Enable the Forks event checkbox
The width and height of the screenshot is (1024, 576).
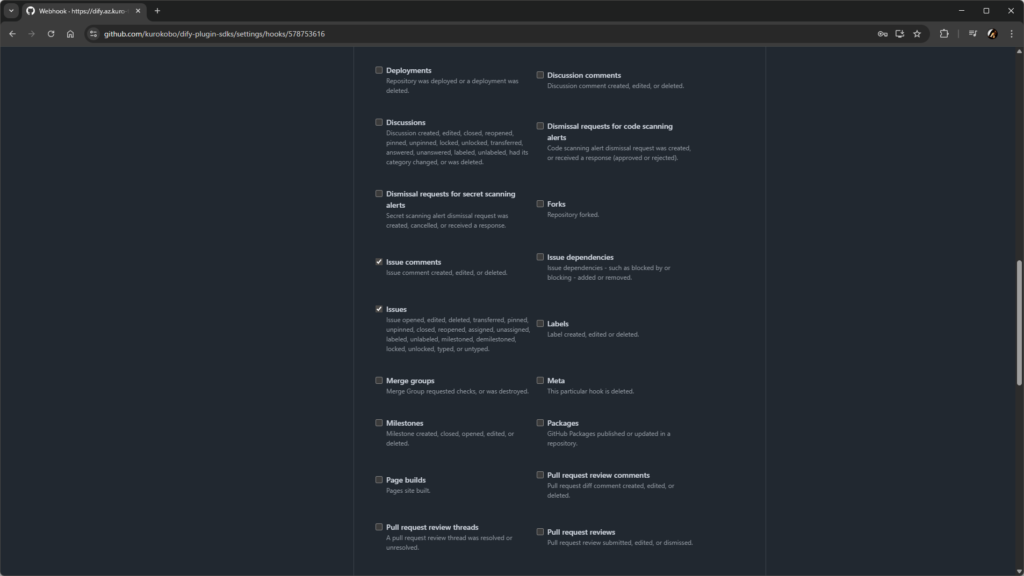pyautogui.click(x=540, y=204)
